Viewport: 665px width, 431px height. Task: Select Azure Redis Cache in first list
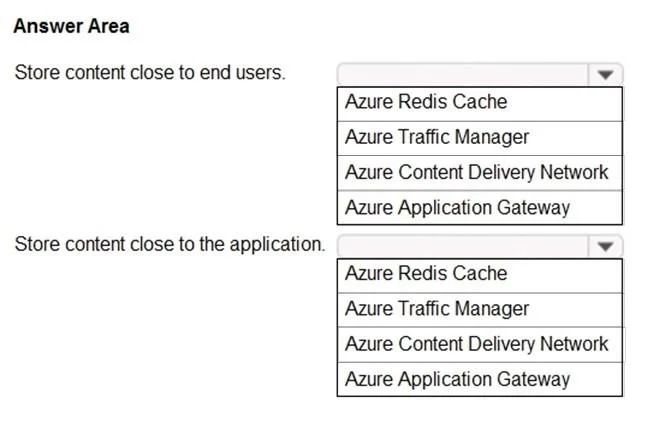480,104
